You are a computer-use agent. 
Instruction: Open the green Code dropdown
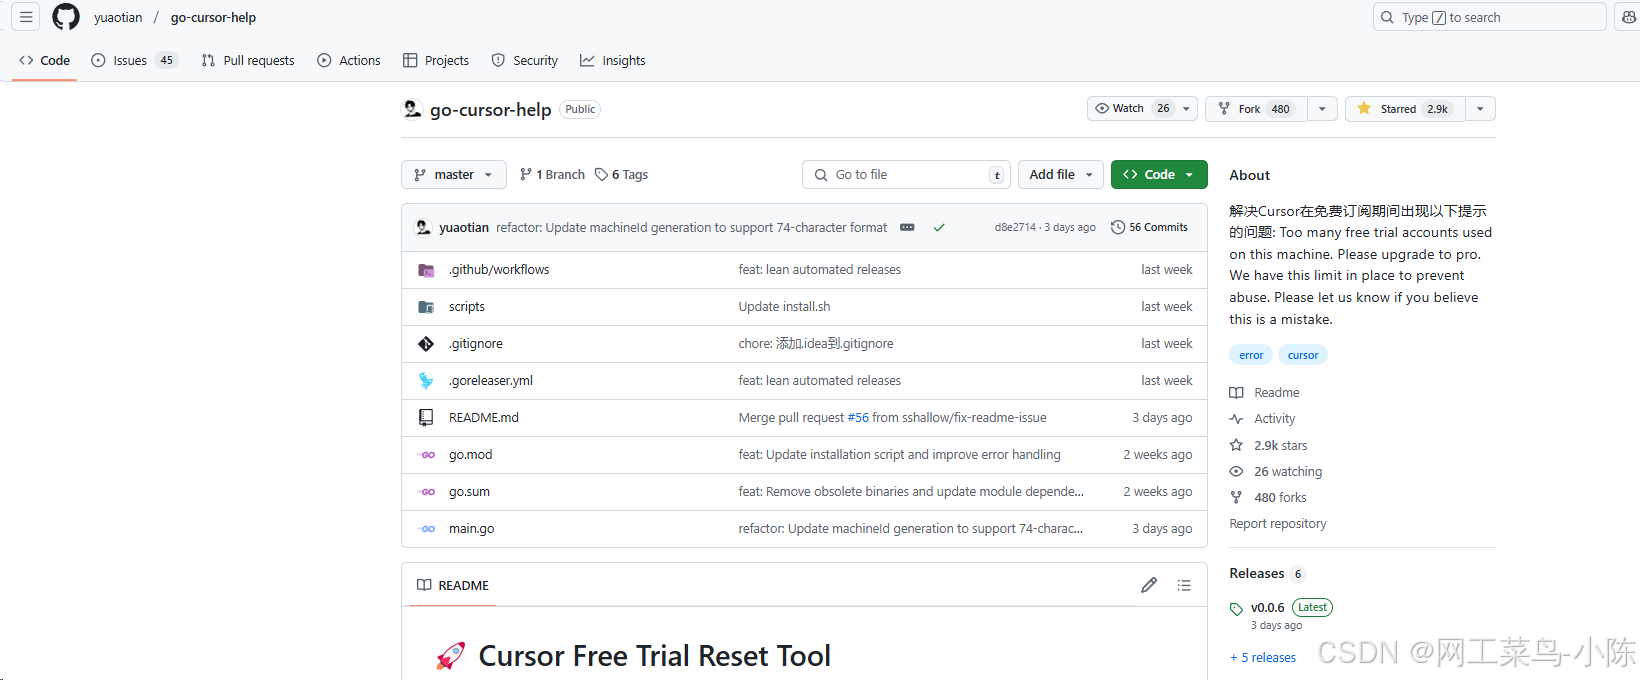[1159, 174]
